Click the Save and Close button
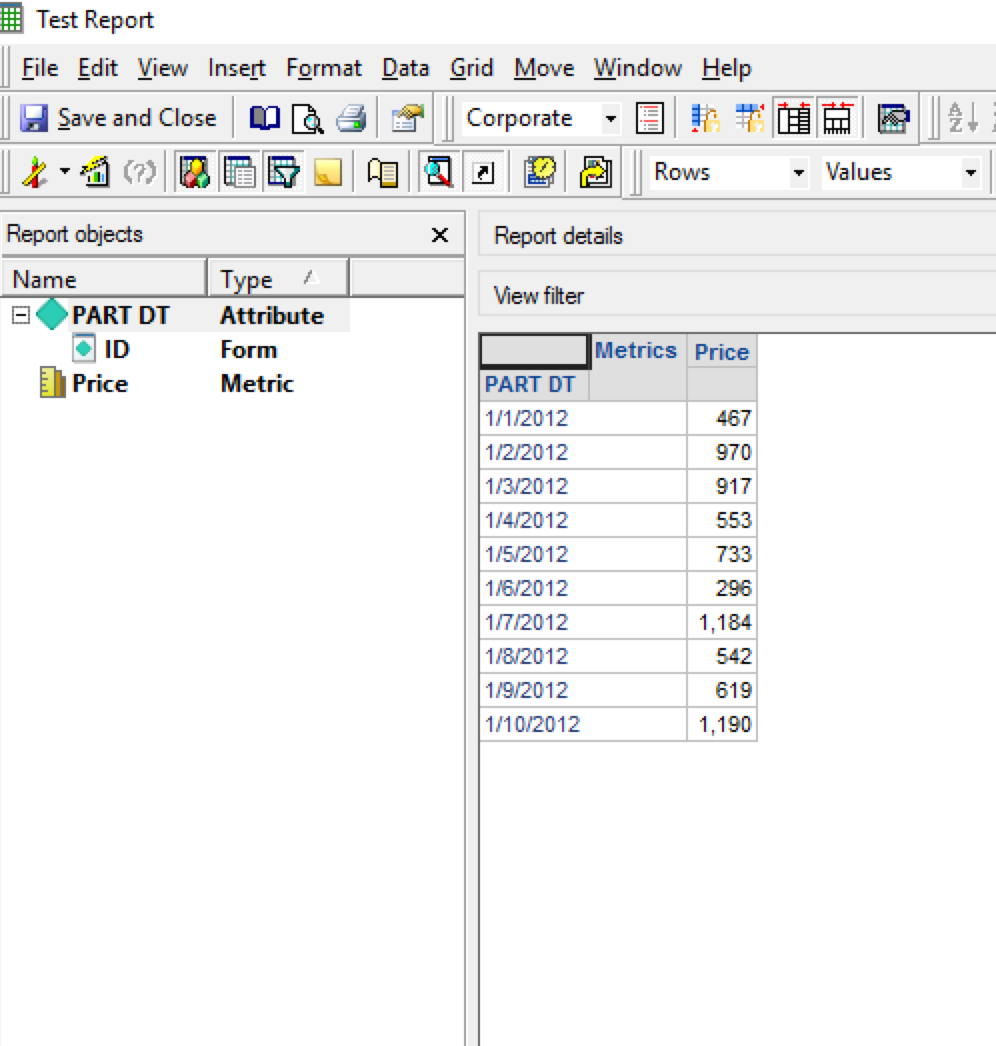This screenshot has width=996, height=1046. [119, 118]
